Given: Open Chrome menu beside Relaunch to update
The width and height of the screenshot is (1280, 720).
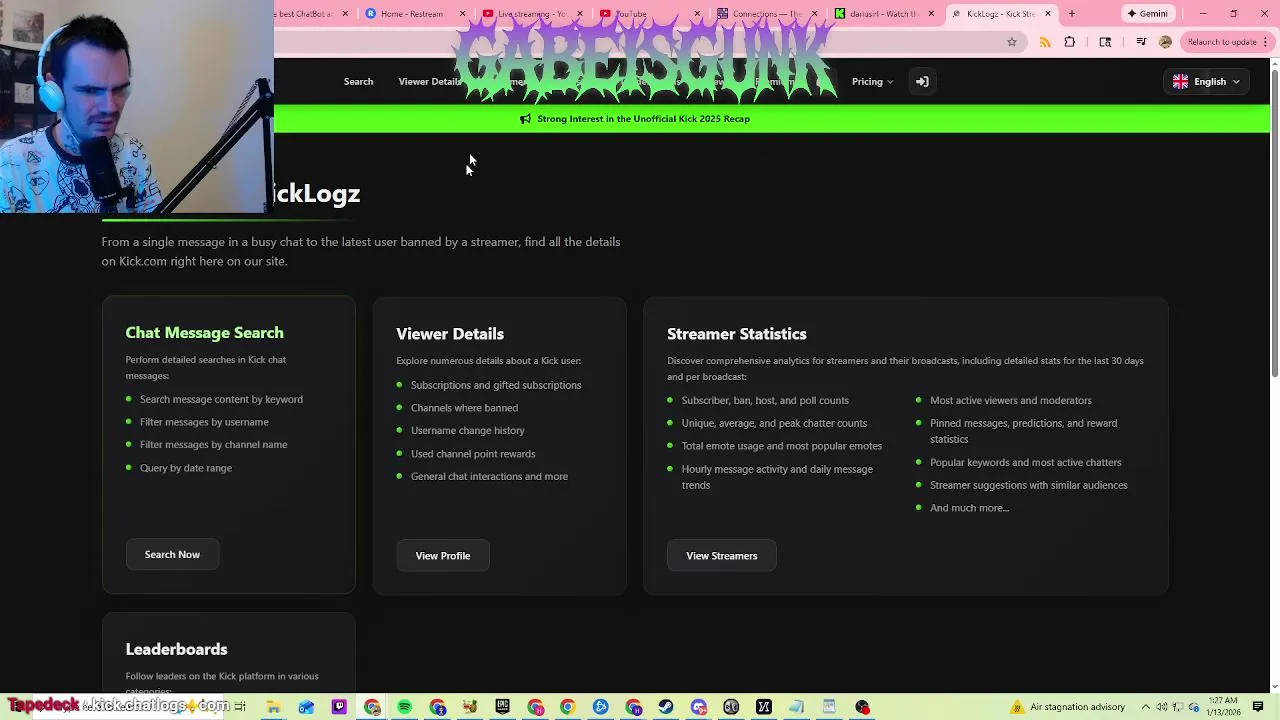Looking at the screenshot, I should [1265, 42].
